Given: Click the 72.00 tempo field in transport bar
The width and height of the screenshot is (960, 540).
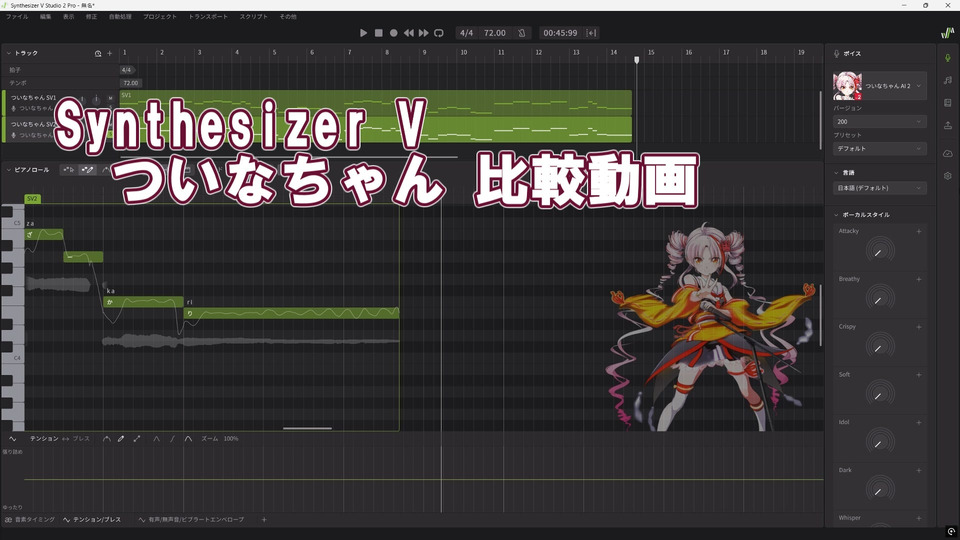Looking at the screenshot, I should click(x=495, y=33).
